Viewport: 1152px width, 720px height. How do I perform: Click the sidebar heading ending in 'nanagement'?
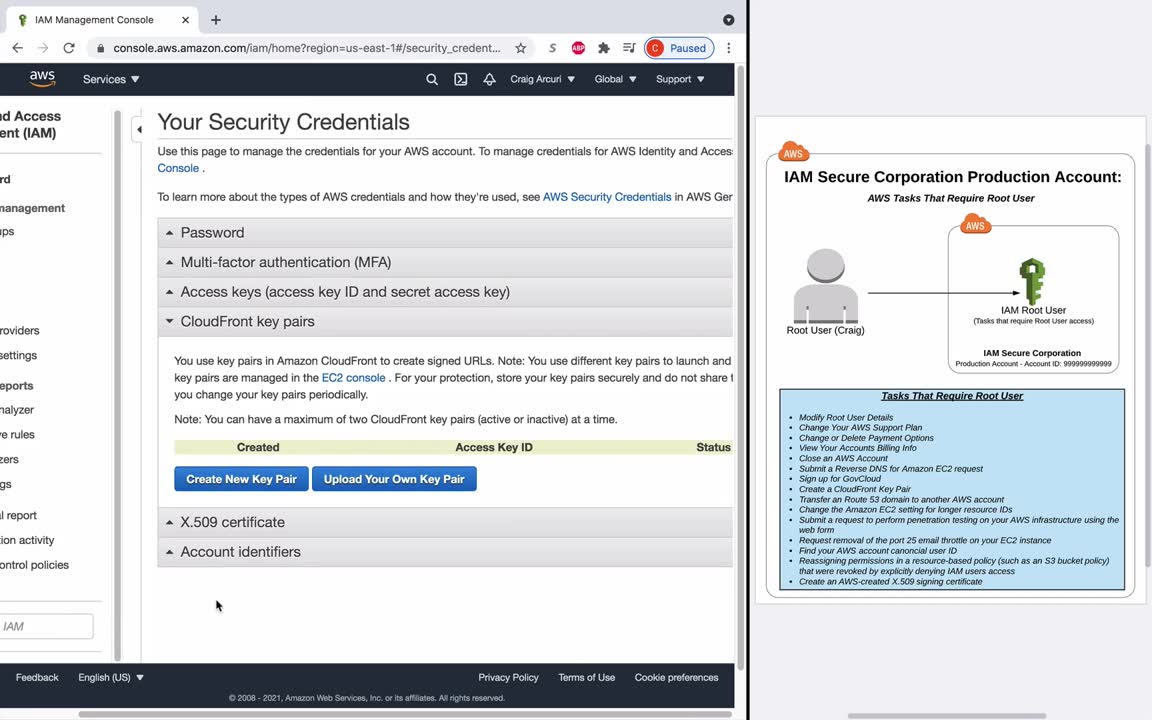(x=32, y=209)
